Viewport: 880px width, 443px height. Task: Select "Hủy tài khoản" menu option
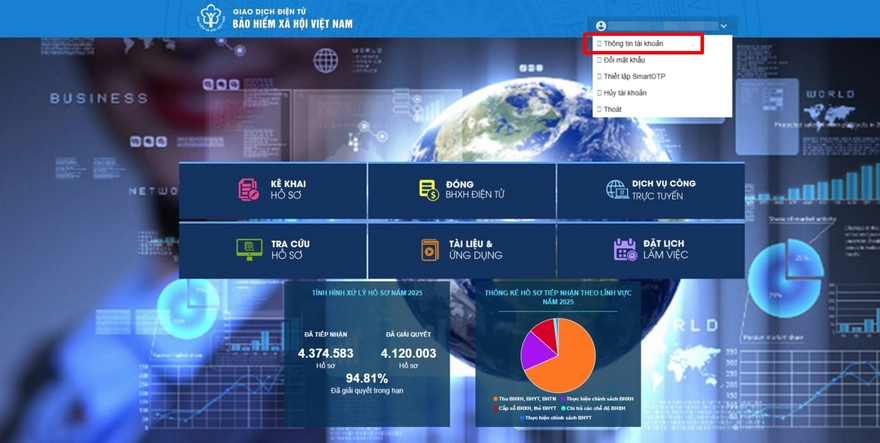tap(625, 93)
